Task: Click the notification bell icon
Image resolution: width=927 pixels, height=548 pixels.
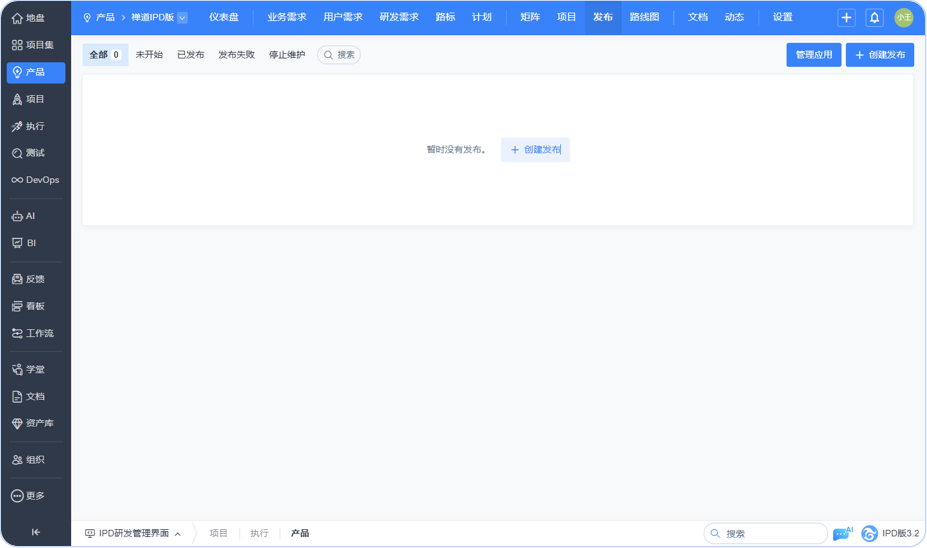Action: (874, 18)
